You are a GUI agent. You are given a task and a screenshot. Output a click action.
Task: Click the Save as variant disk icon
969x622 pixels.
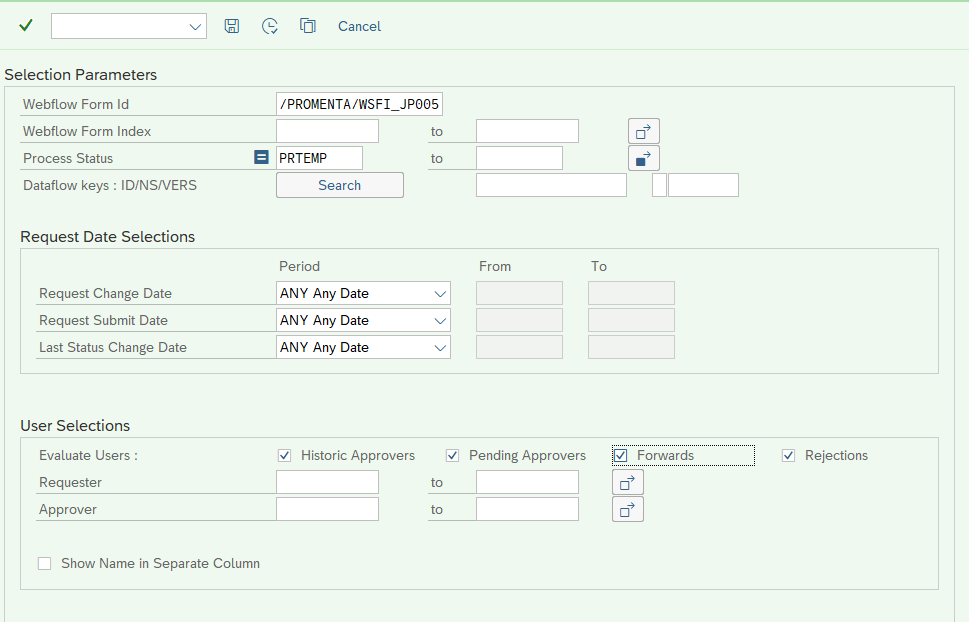coord(232,26)
